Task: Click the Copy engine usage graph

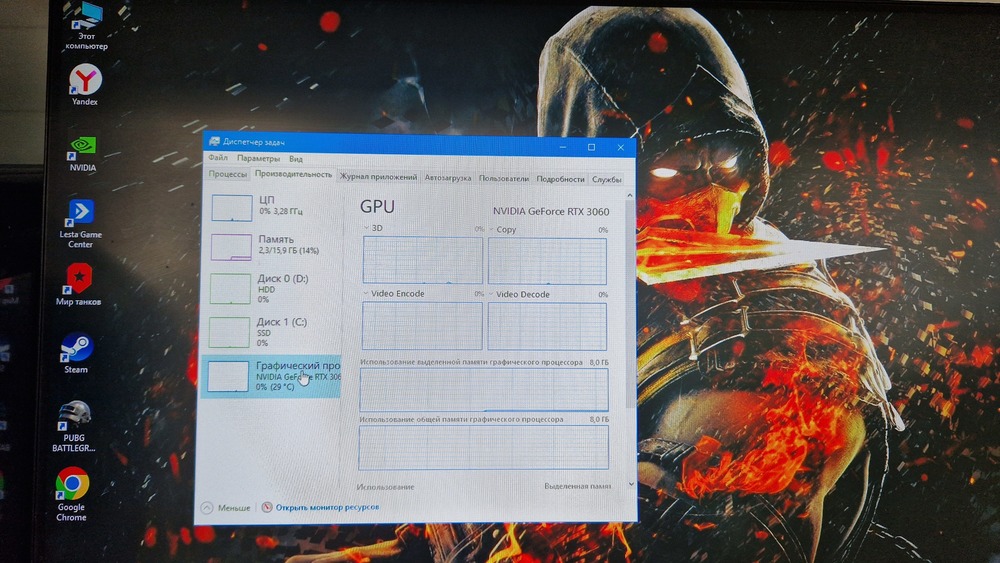Action: pyautogui.click(x=547, y=261)
